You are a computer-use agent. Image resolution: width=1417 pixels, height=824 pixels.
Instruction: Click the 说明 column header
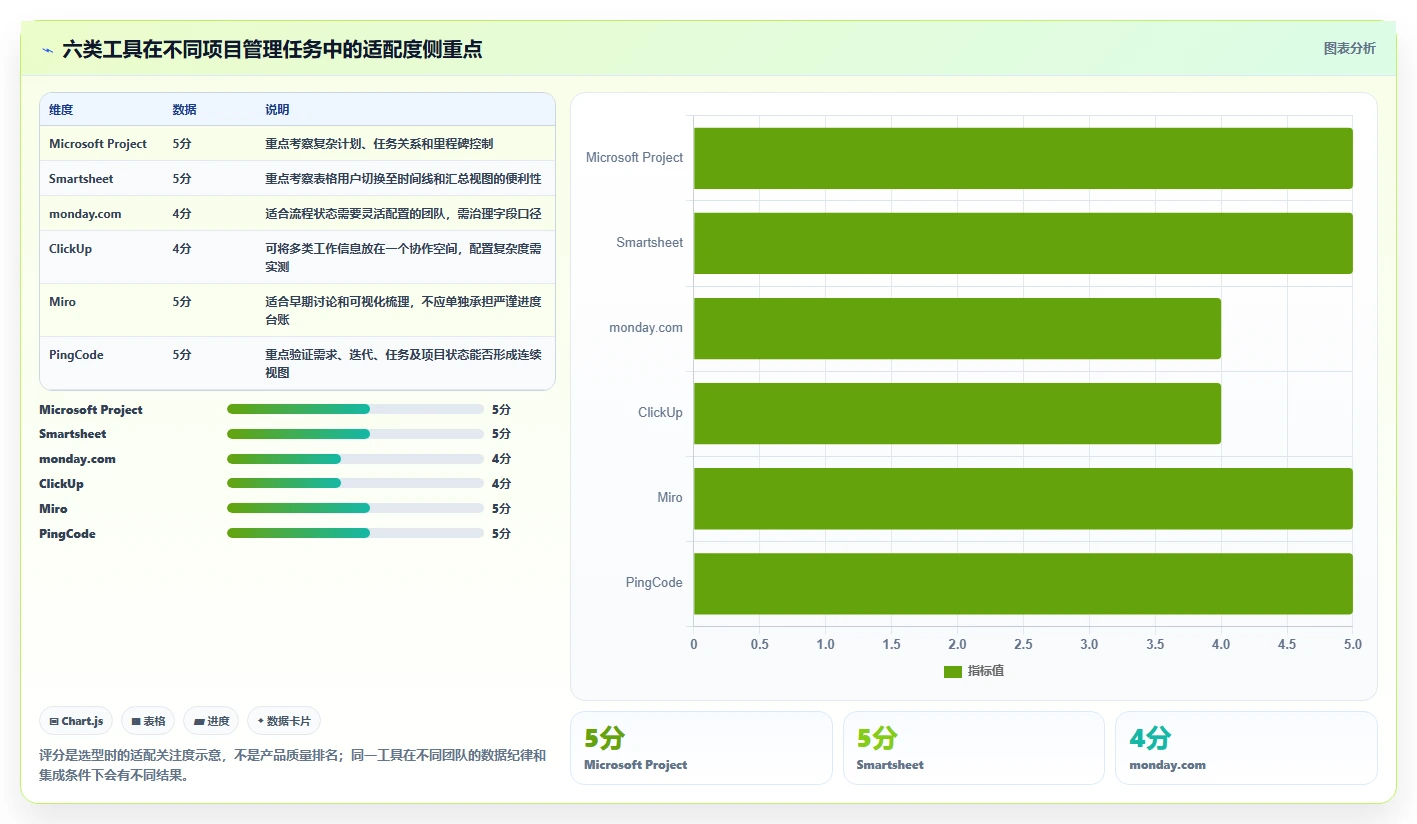[x=277, y=110]
